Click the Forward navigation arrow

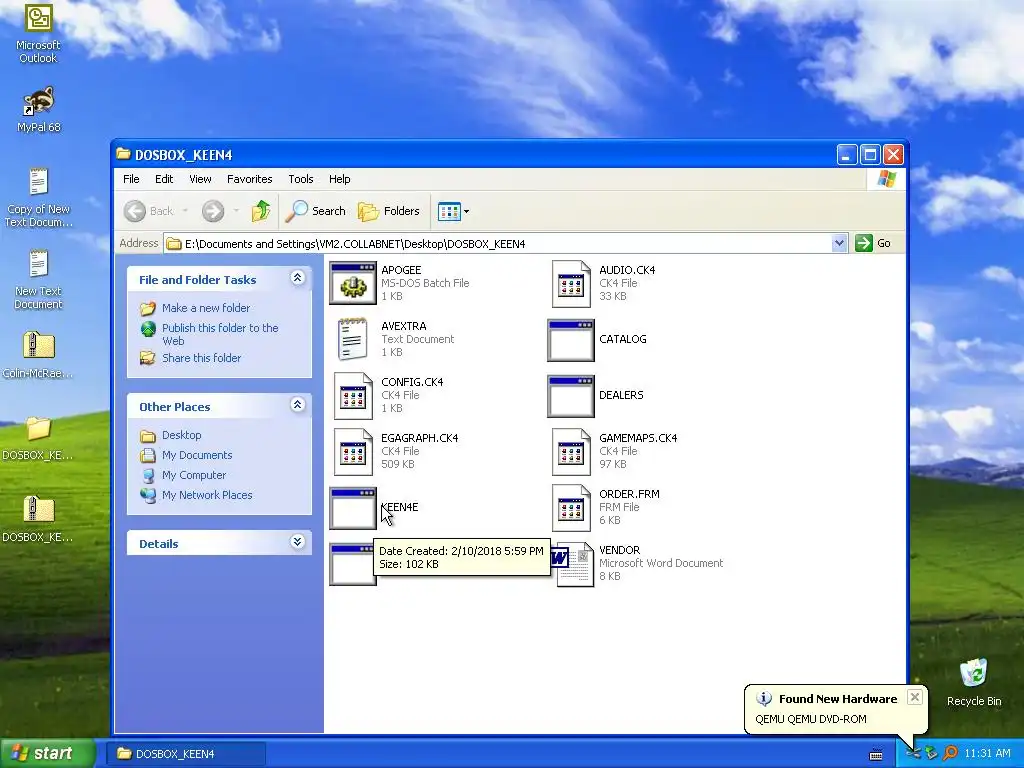coord(213,211)
